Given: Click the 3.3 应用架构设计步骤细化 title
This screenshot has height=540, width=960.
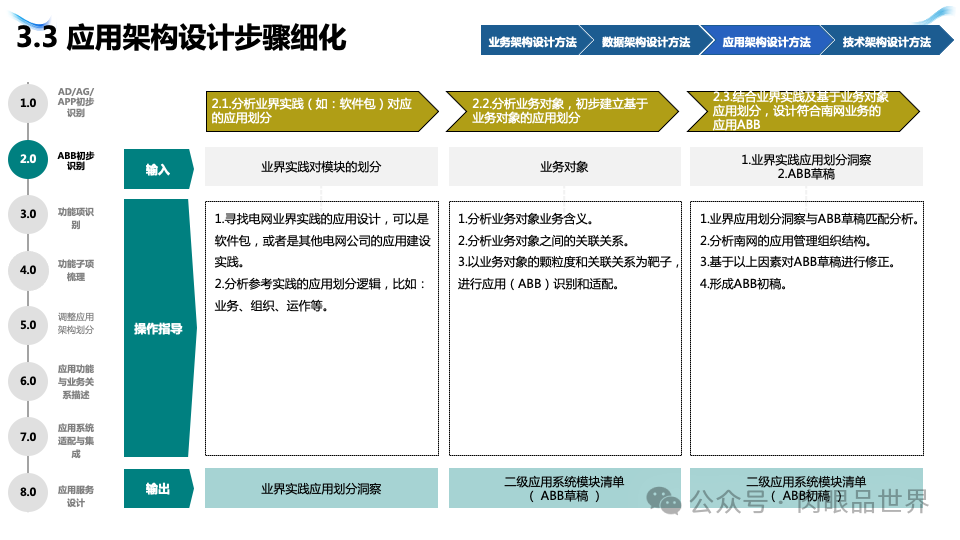Looking at the screenshot, I should coord(182,37).
